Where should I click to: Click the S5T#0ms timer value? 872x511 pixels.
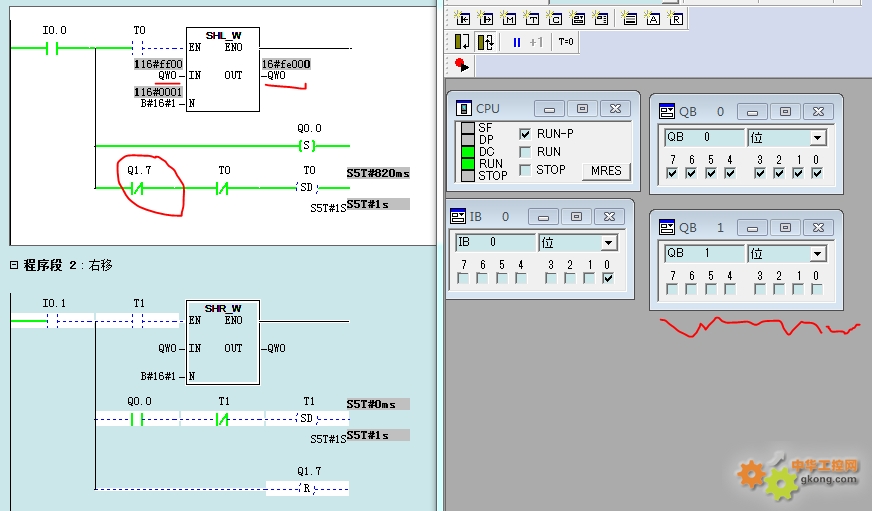click(x=378, y=404)
